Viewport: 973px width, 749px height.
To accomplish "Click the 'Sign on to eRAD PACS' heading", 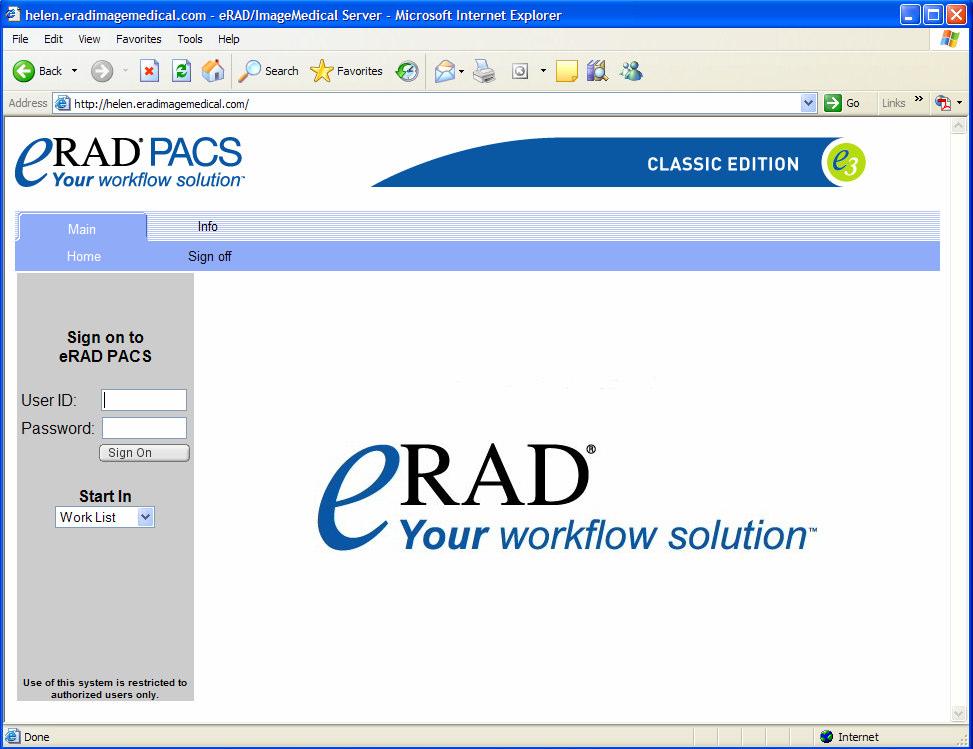I will [x=105, y=347].
